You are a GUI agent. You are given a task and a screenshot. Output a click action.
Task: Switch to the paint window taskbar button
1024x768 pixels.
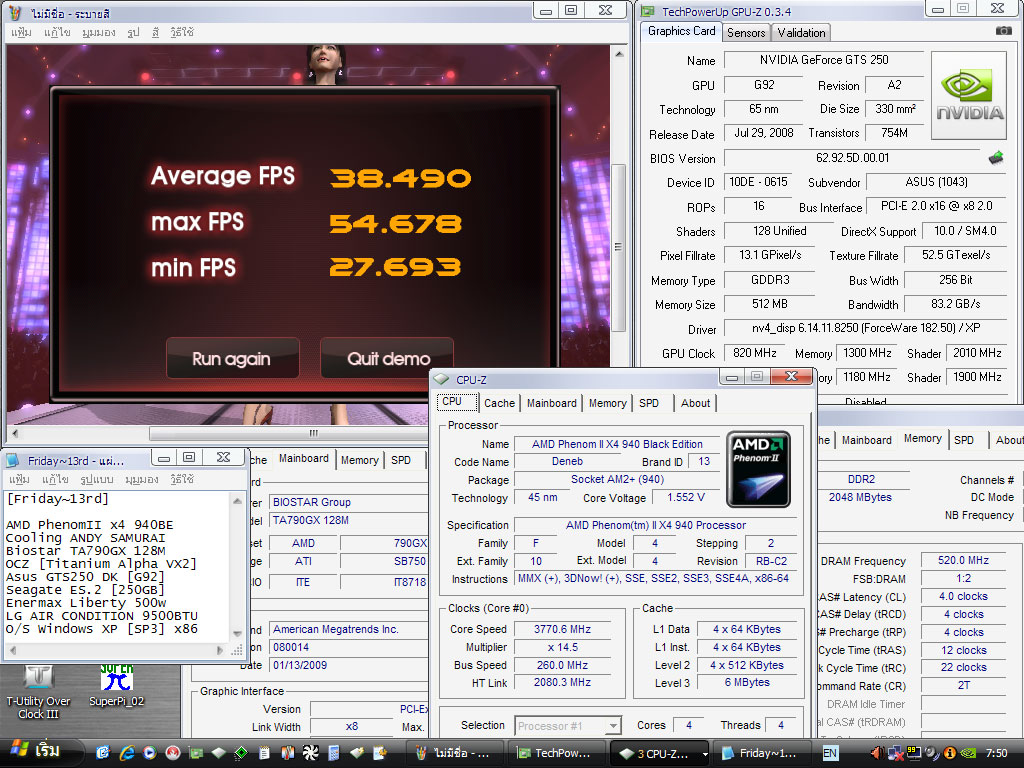tap(455, 753)
